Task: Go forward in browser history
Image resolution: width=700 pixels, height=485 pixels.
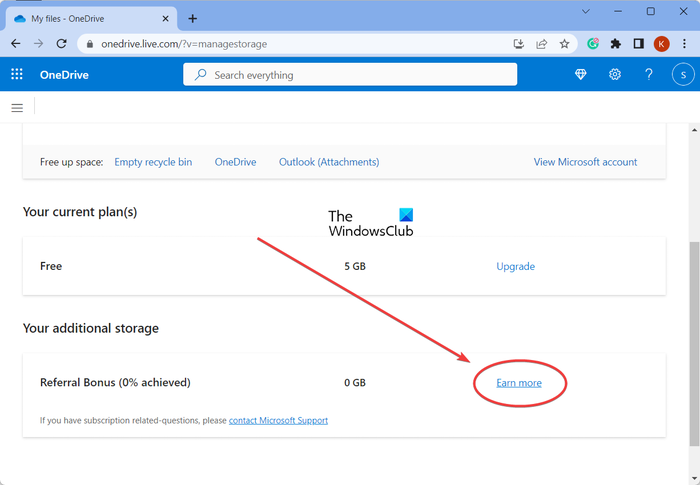Action: [x=39, y=43]
